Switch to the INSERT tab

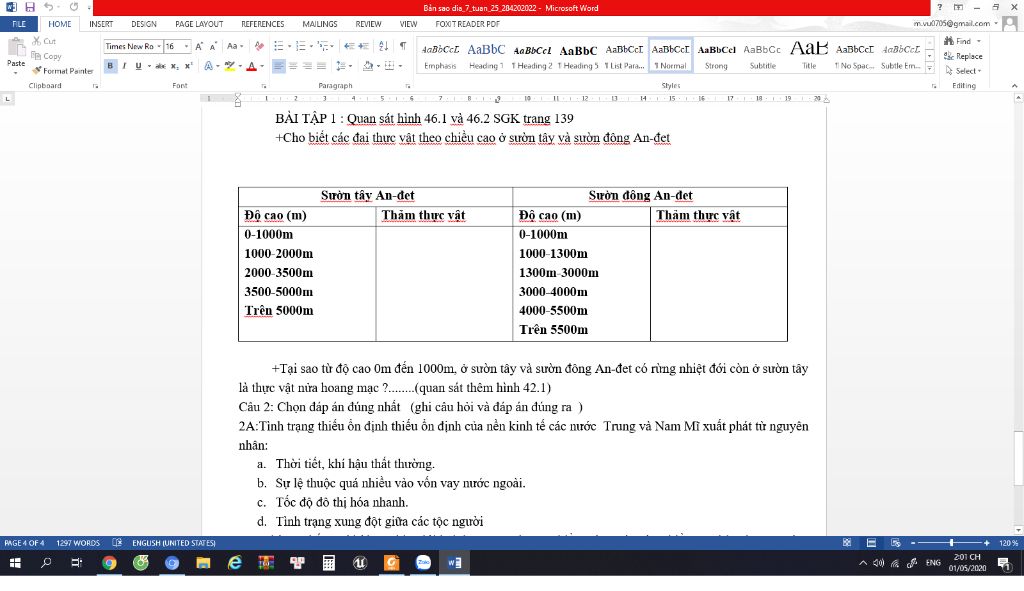tap(101, 24)
